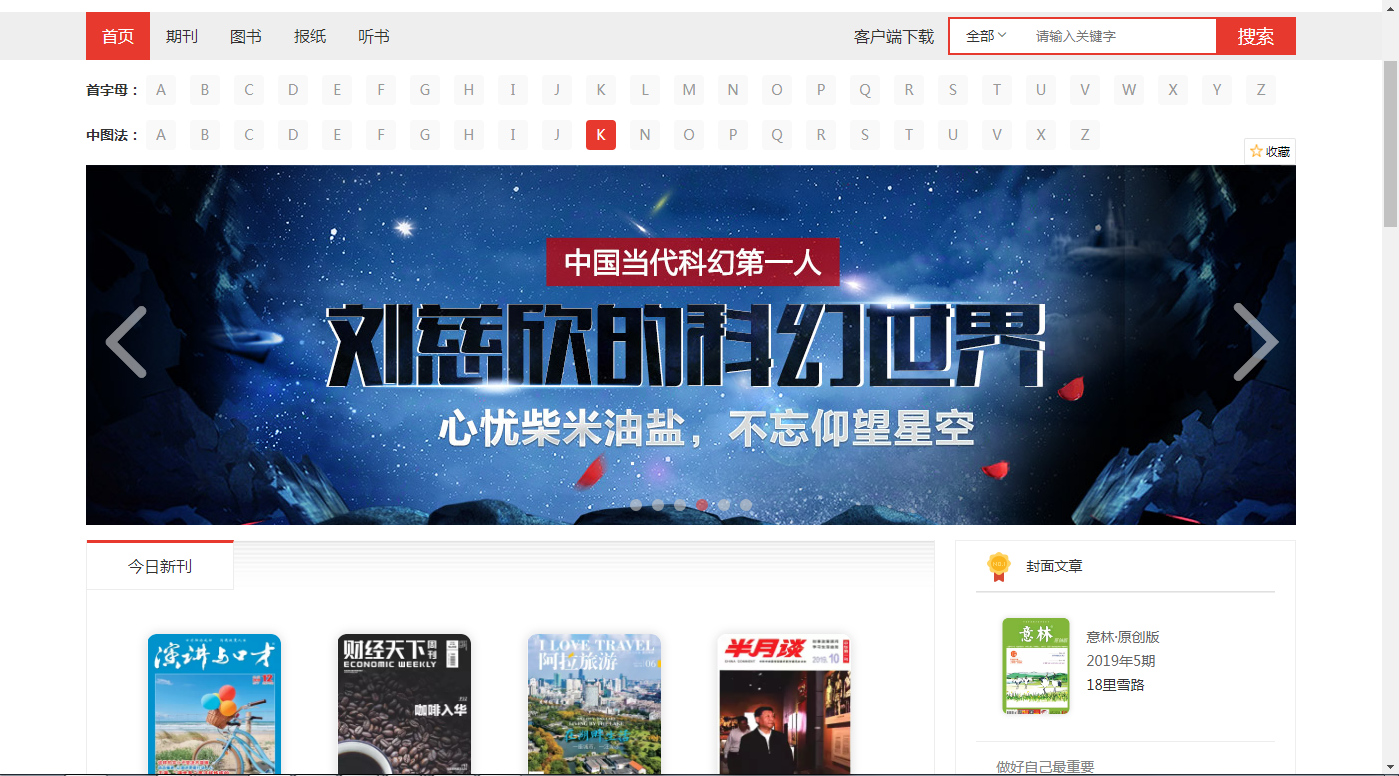1399x776 pixels.
Task: Open the 全部 search category dropdown
Action: tap(986, 36)
